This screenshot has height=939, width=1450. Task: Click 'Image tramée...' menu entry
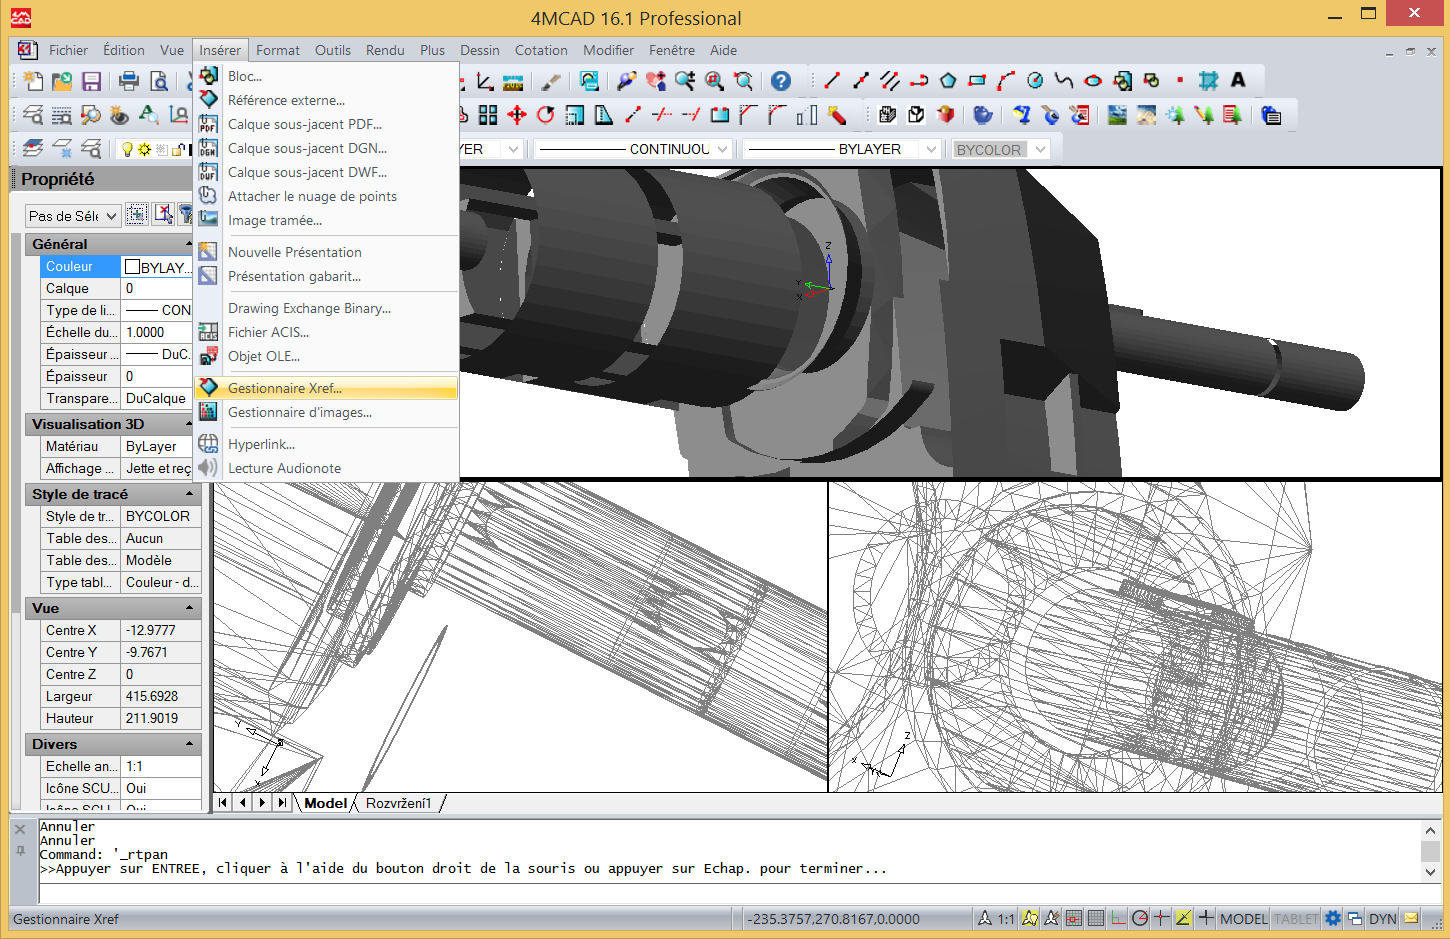point(326,220)
